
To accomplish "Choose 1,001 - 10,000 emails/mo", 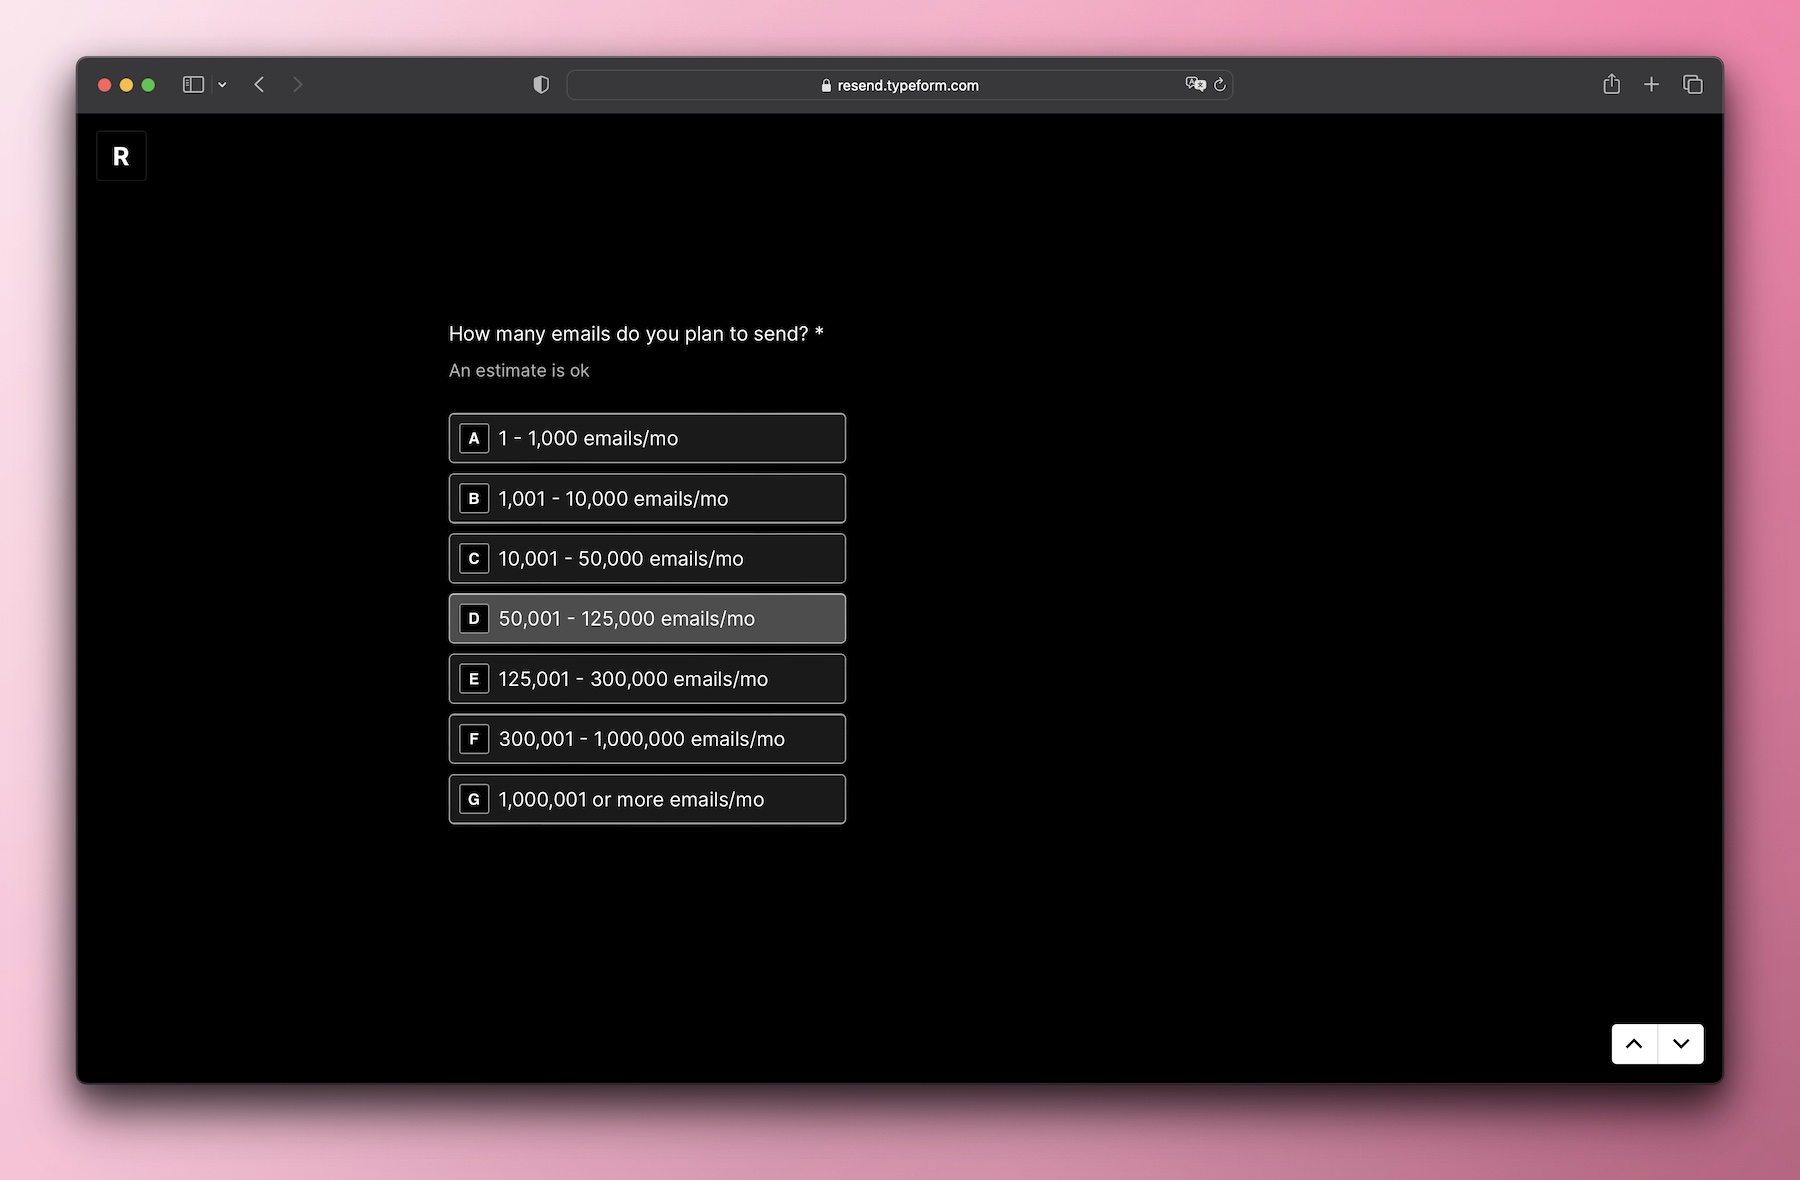I will pos(647,498).
